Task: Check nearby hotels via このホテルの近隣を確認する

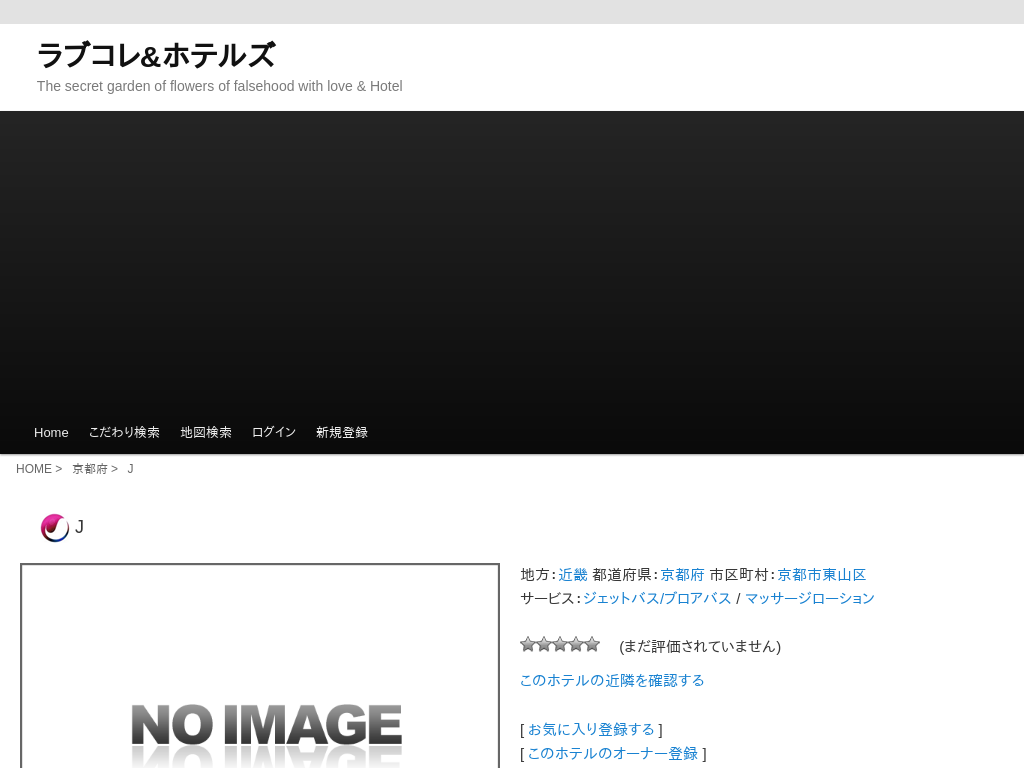Action: click(x=612, y=680)
